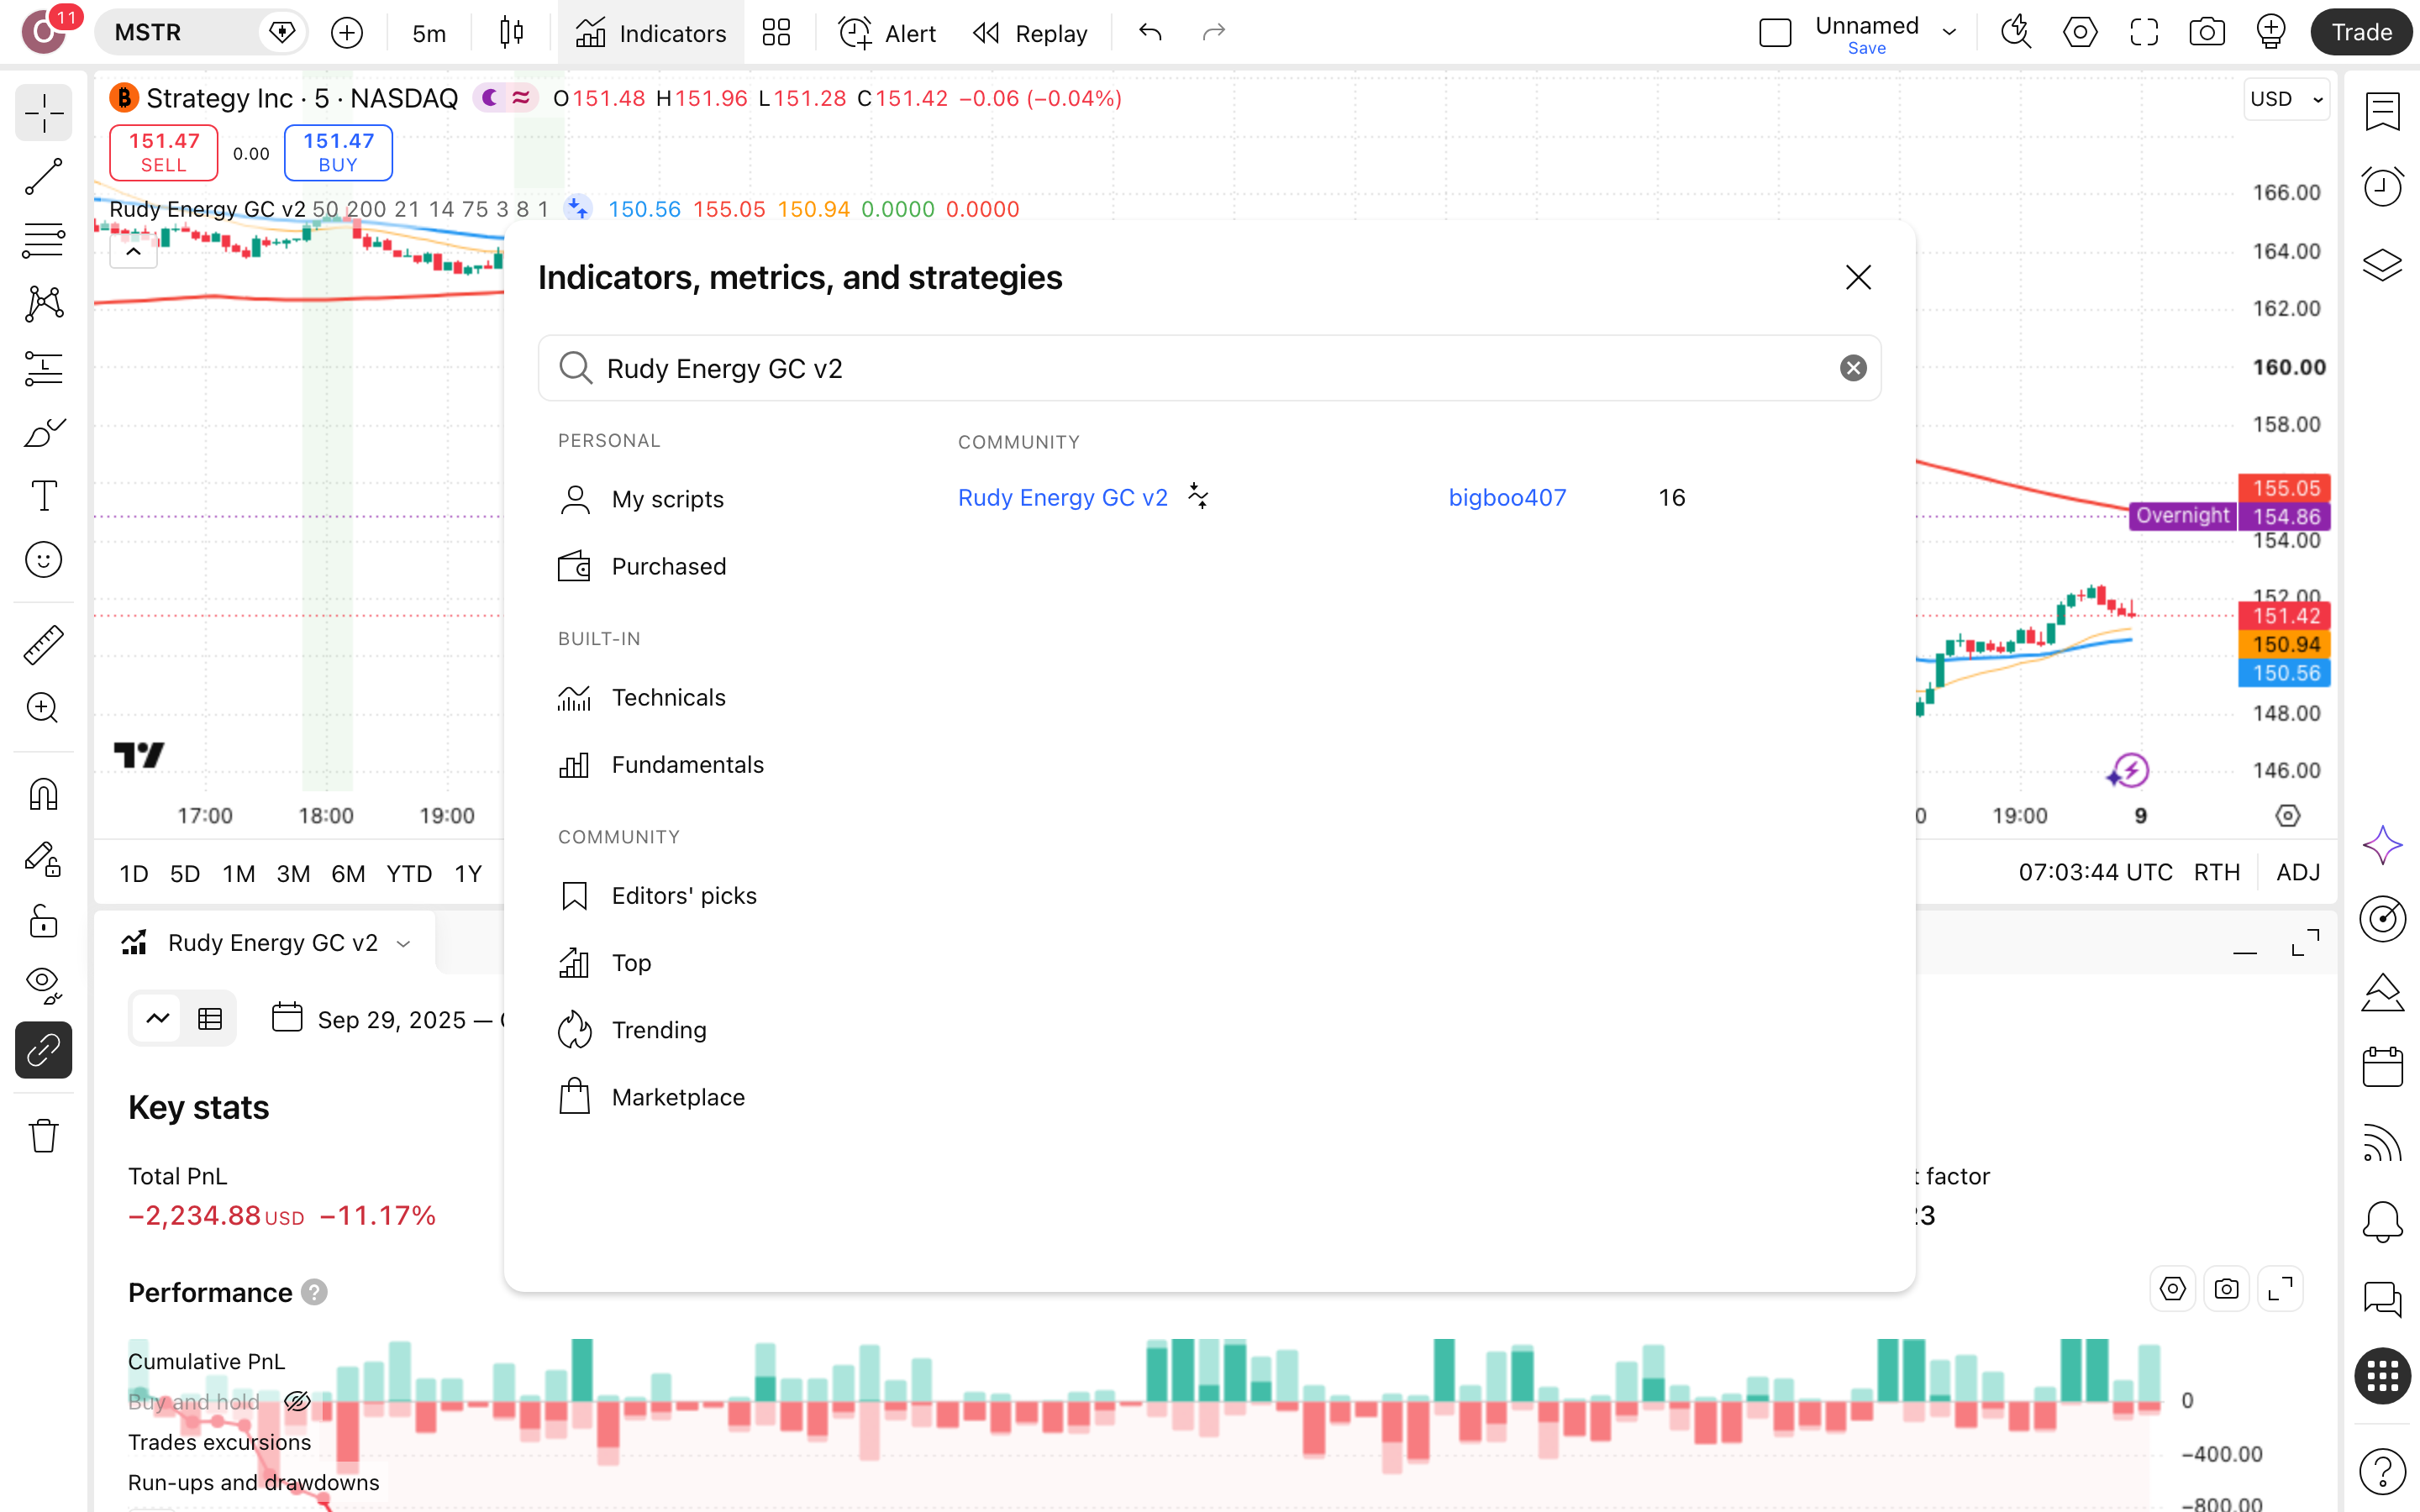Take a chart snapshot with camera icon
Viewport: 2420px width, 1512px height.
[2207, 33]
